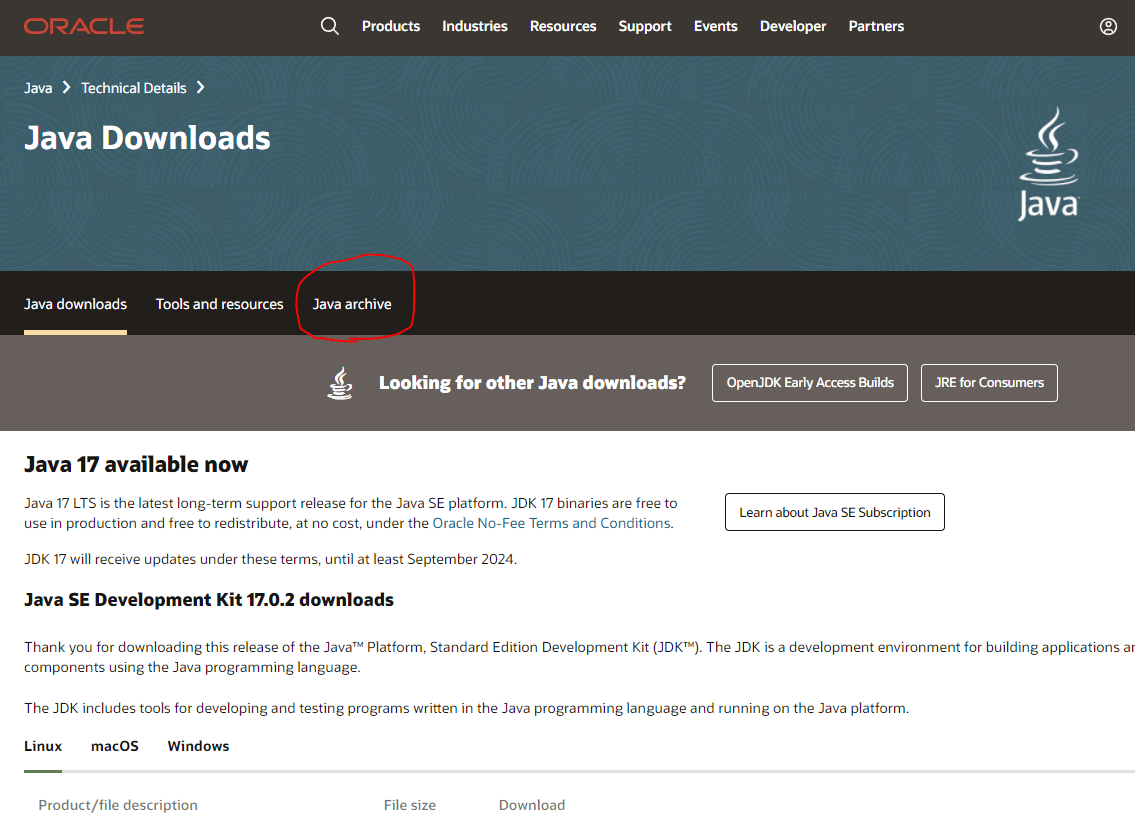1135x824 pixels.
Task: Go to Java breadcrumb link
Action: (38, 88)
